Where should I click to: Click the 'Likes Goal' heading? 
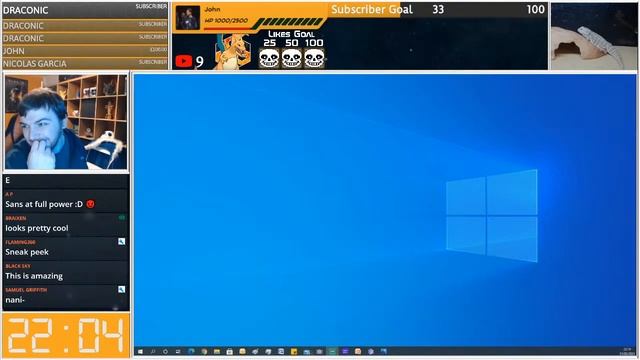pos(291,34)
